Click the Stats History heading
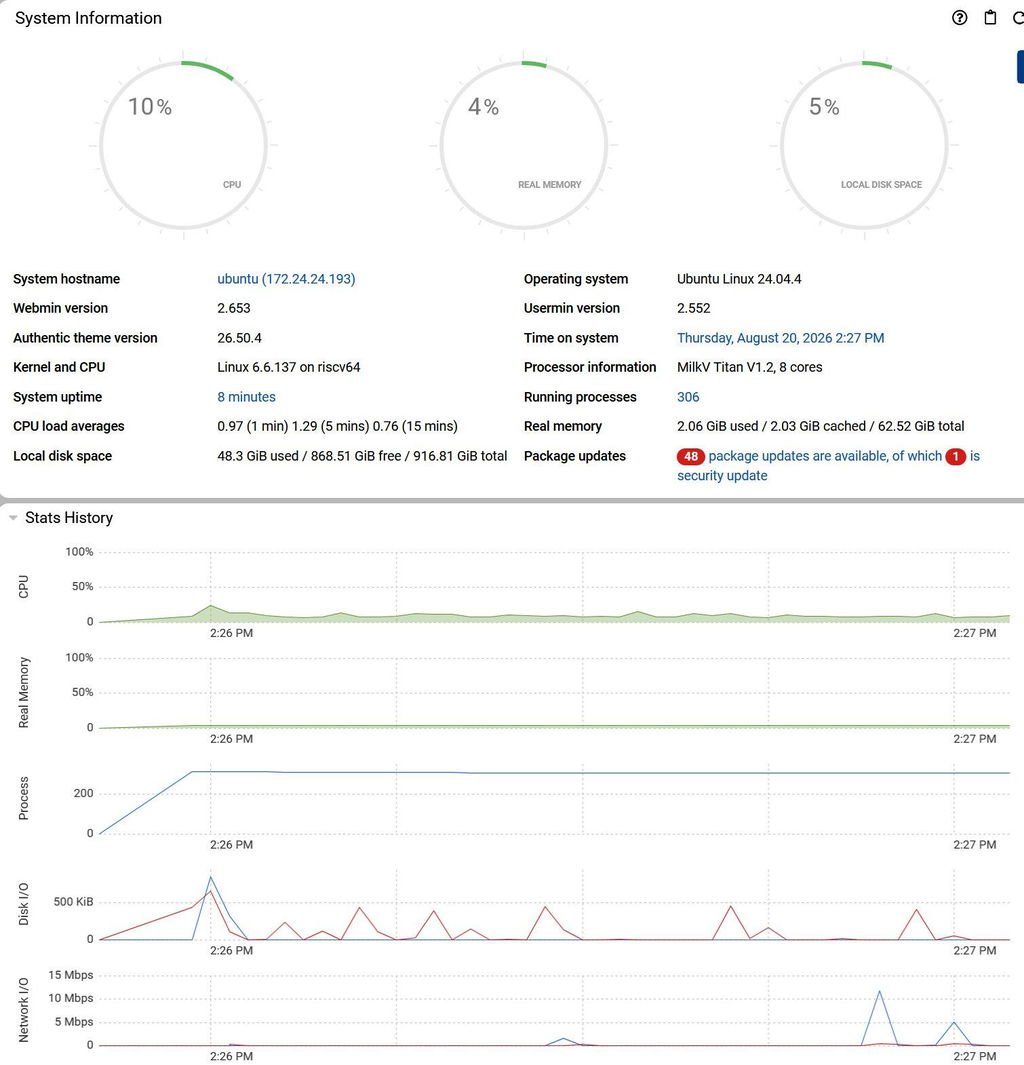 [x=69, y=518]
